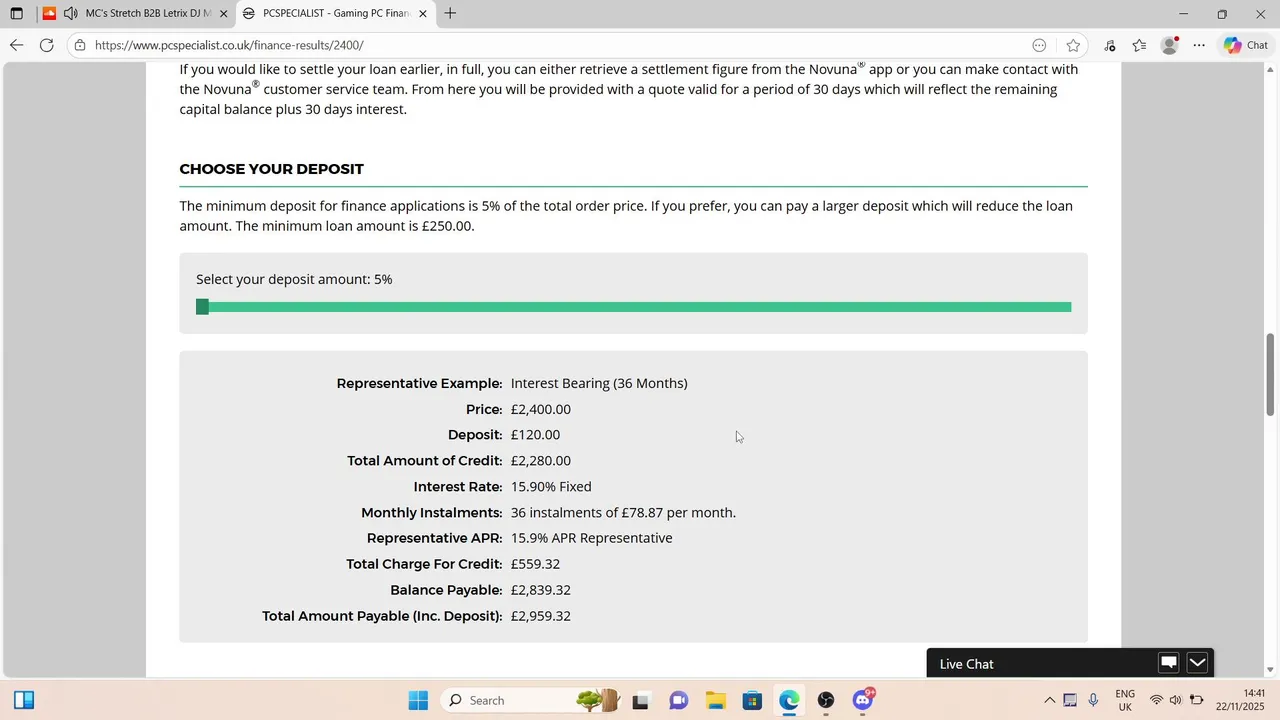Open Discord from taskbar
This screenshot has width=1280, height=720.
tap(864, 700)
